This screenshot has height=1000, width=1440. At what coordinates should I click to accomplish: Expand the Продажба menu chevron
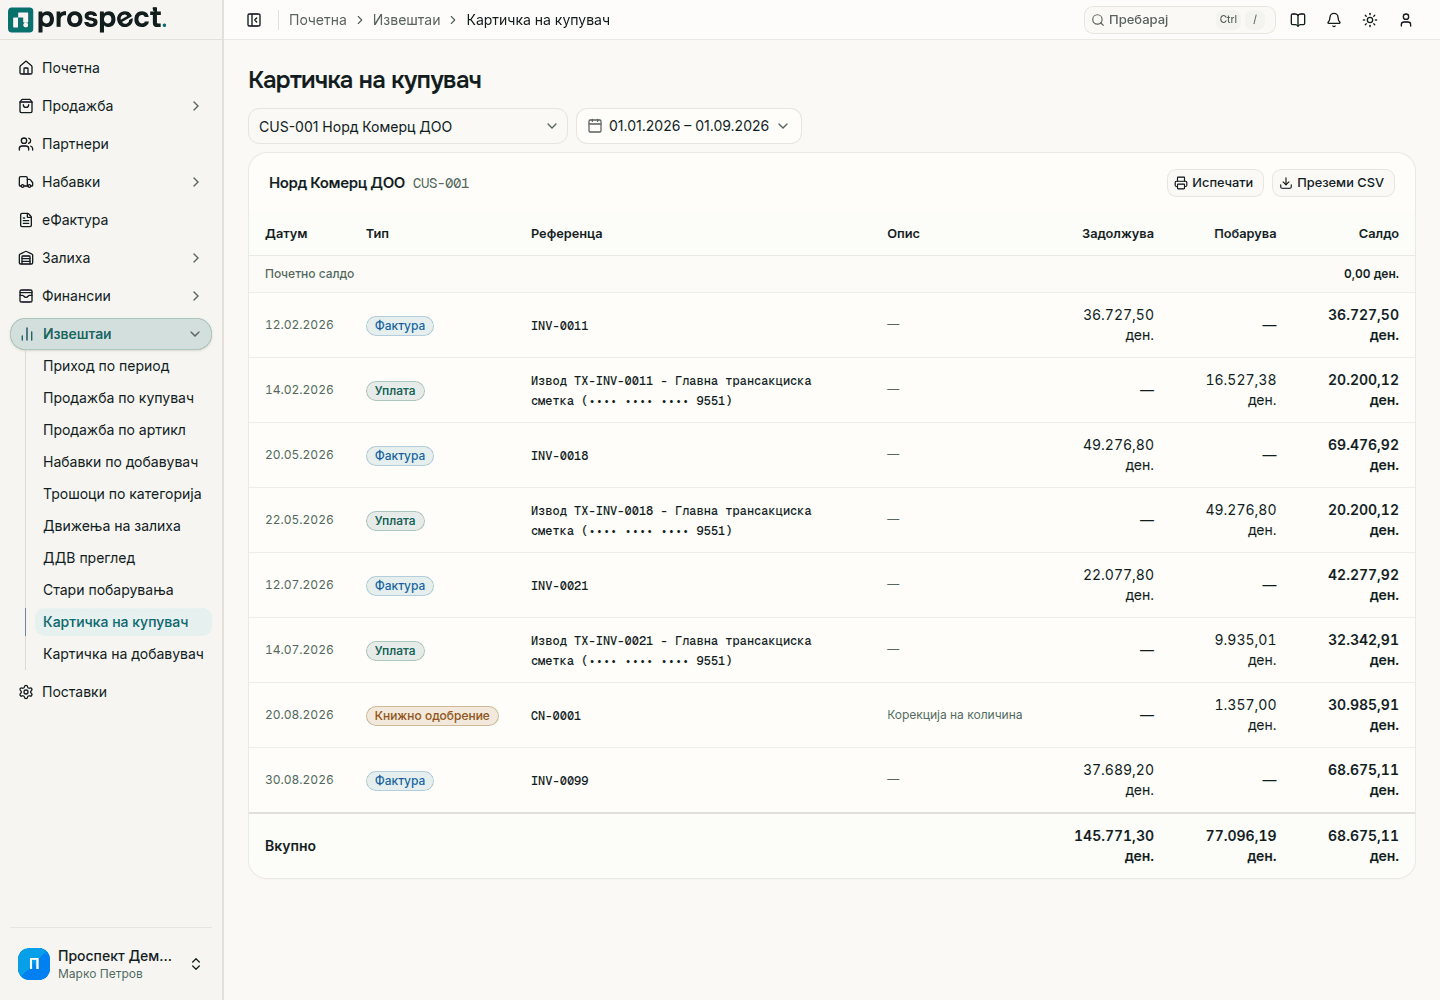[196, 106]
